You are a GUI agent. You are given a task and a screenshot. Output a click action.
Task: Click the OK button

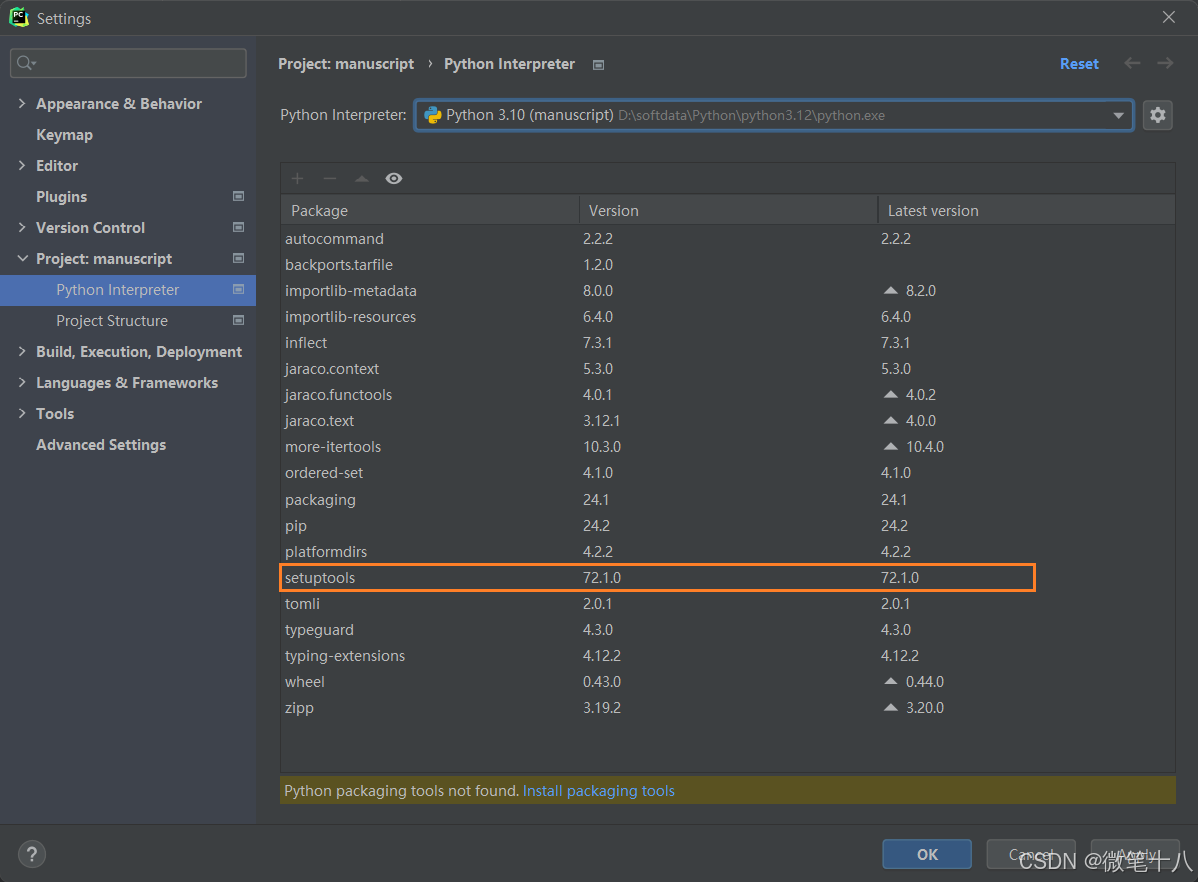[927, 854]
